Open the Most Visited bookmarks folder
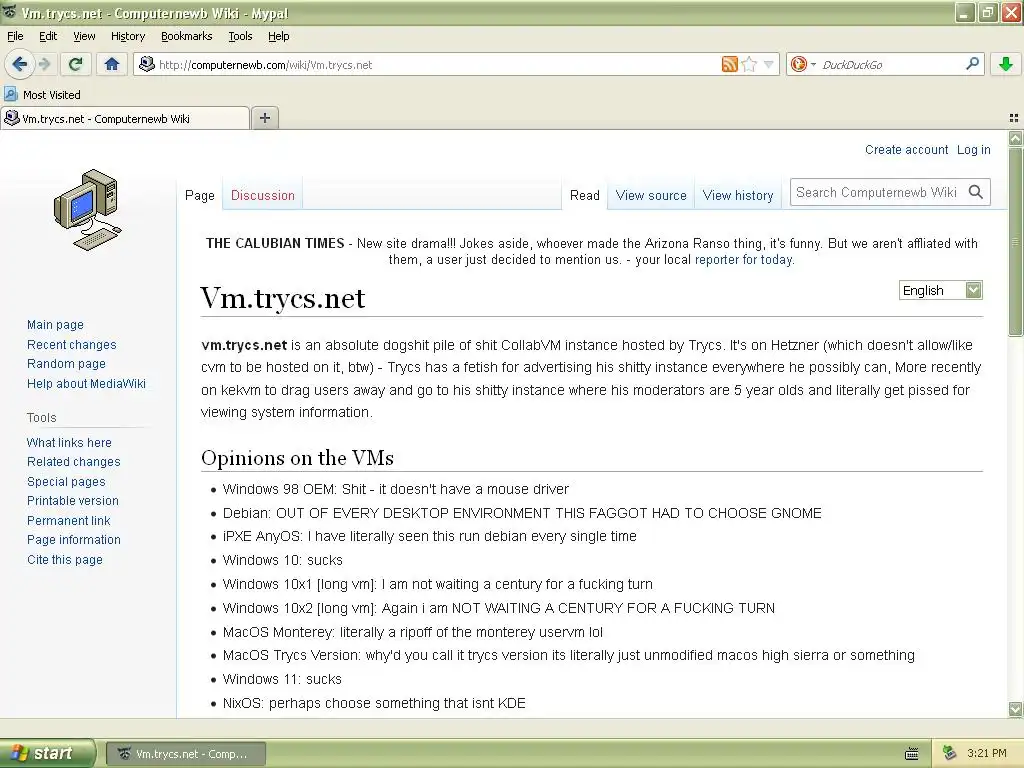Screen dimensions: 1024x768 coord(42,95)
